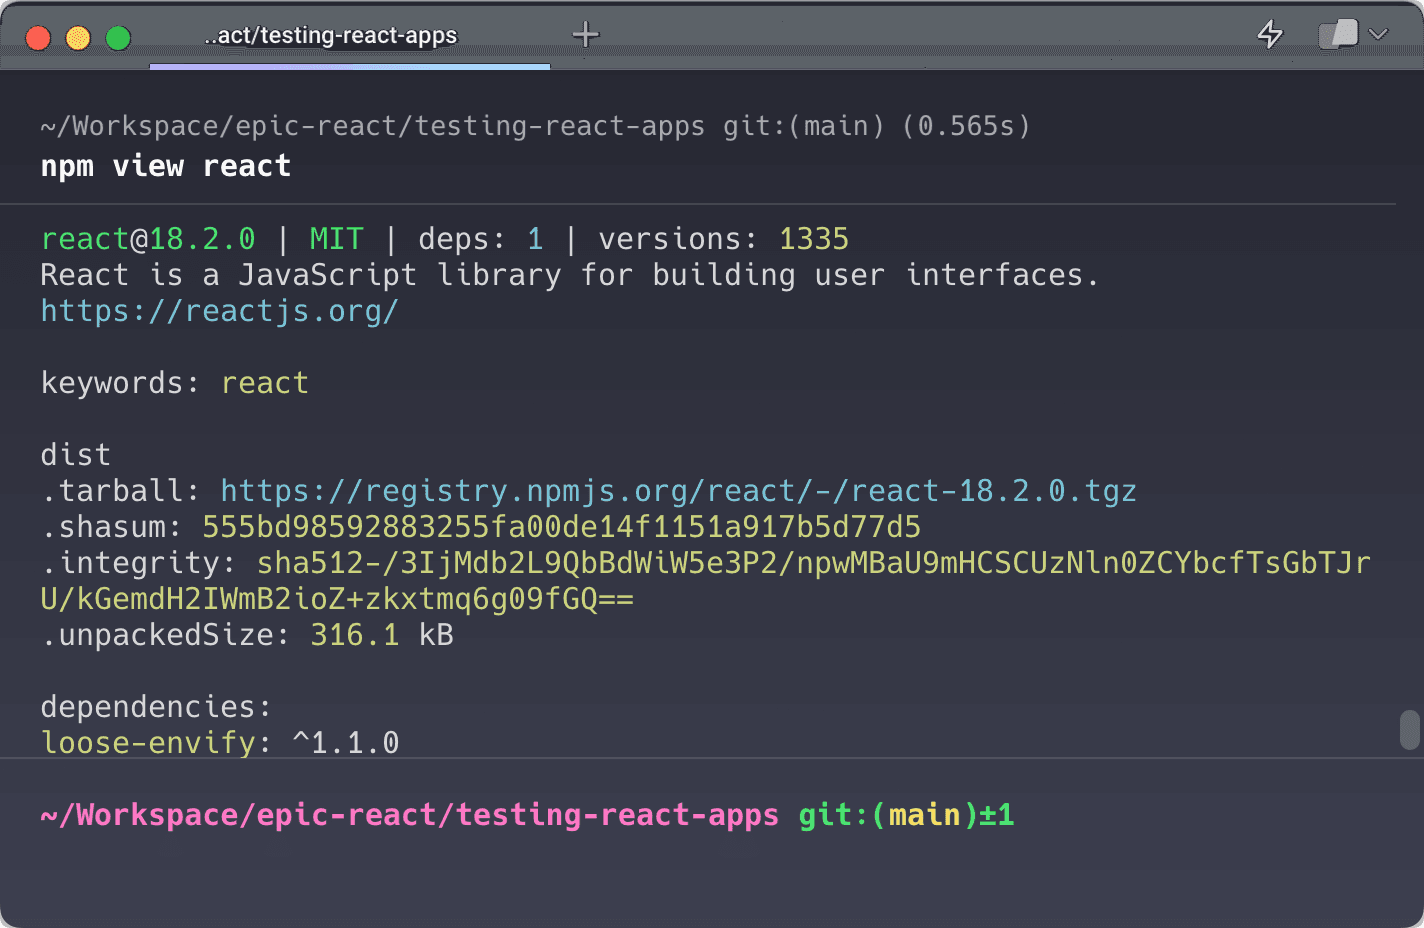Close the window with red button

[x=38, y=38]
